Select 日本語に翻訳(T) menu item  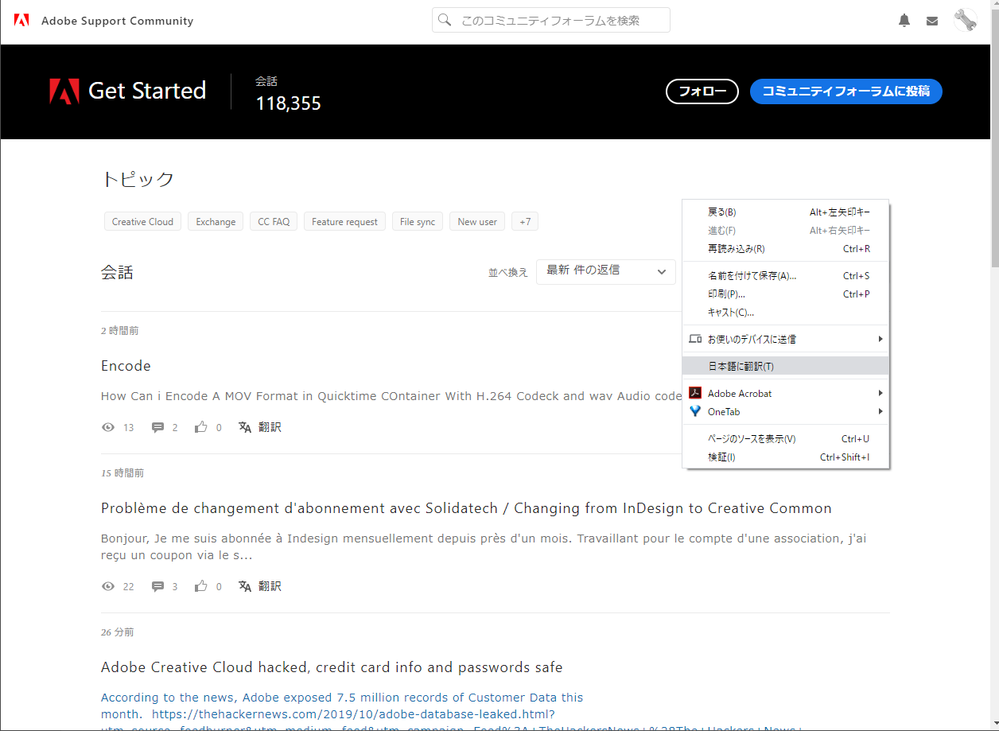[785, 366]
